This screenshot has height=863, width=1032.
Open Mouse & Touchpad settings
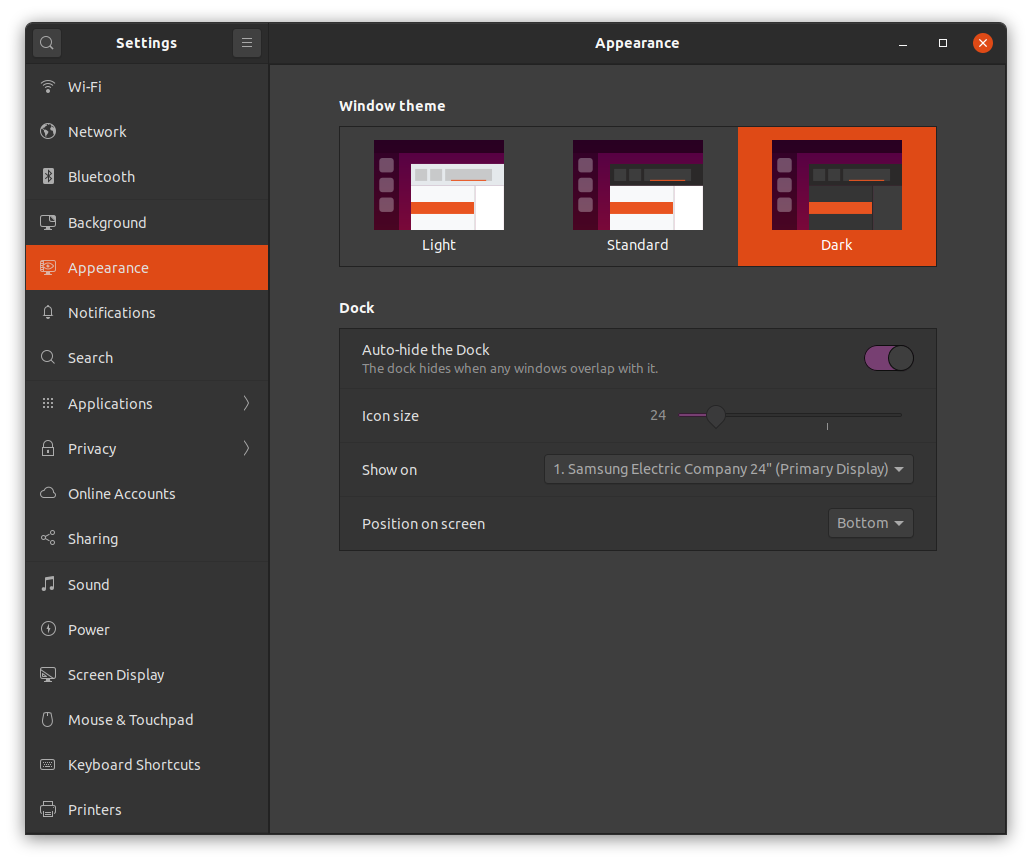(147, 719)
